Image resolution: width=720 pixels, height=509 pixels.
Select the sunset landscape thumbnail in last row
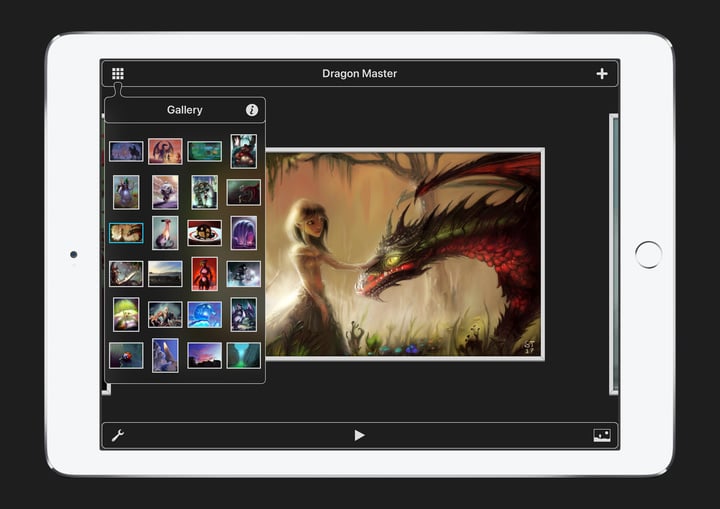[204, 356]
